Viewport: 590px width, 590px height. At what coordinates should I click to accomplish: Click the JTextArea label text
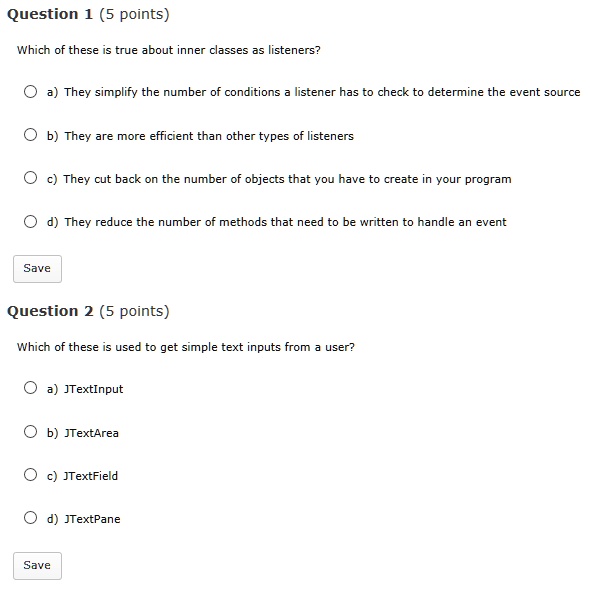pyautogui.click(x=91, y=433)
